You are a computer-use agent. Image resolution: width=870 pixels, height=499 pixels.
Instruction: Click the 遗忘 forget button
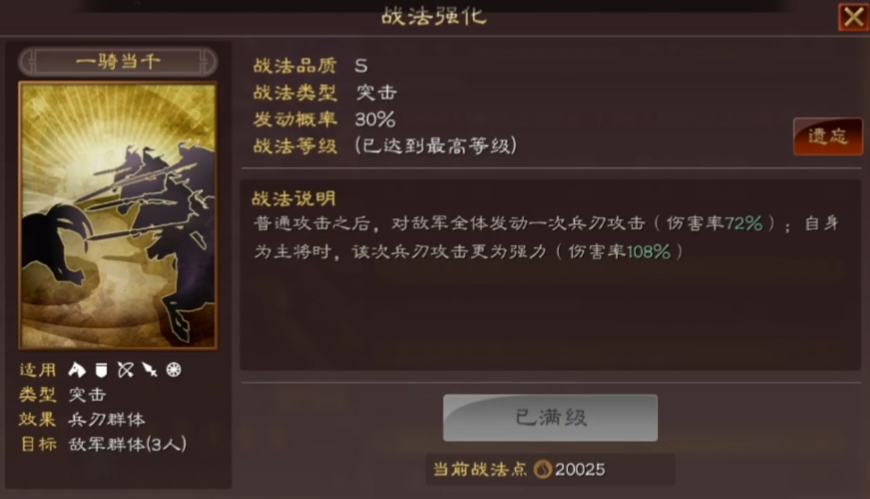click(x=828, y=137)
